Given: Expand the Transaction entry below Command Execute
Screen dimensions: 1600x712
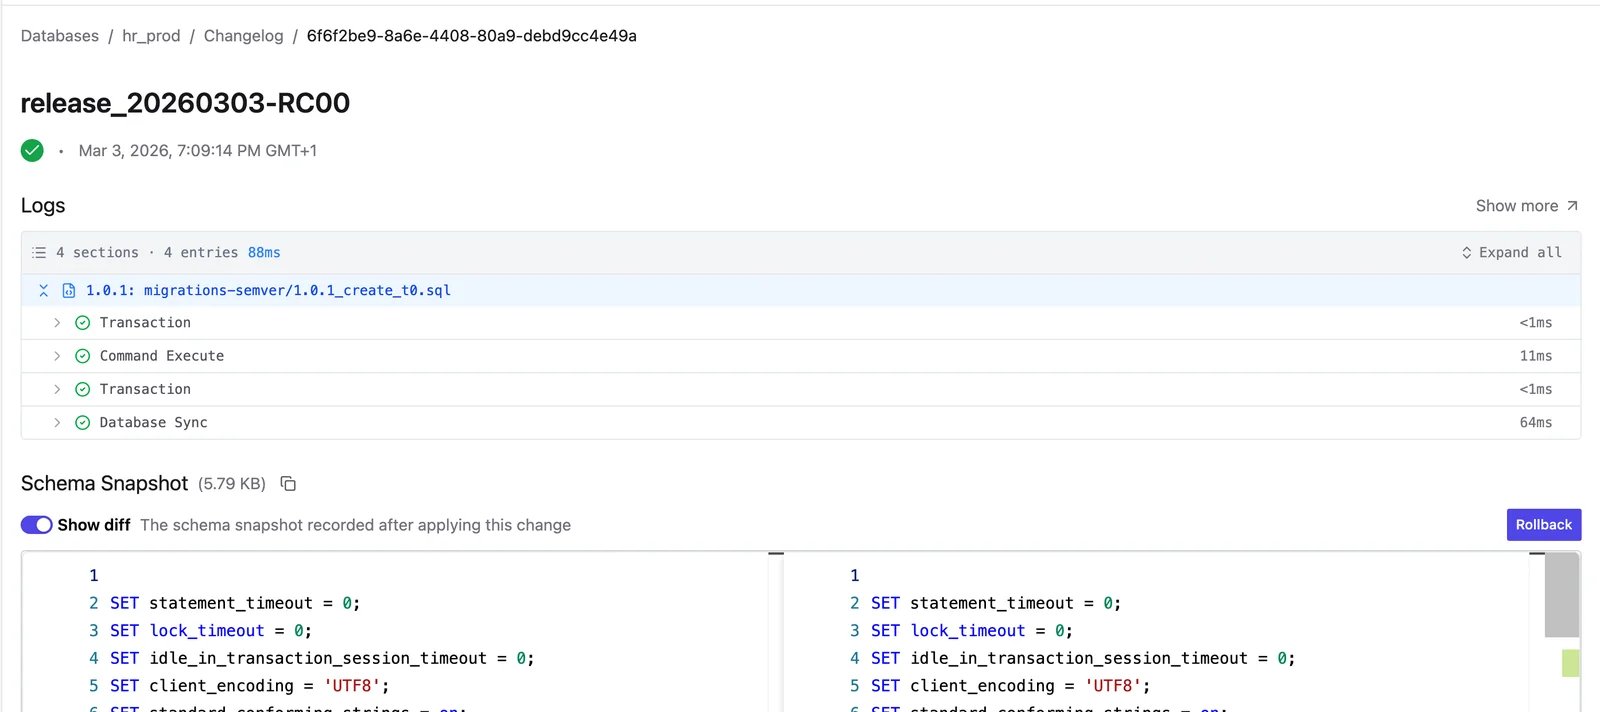Looking at the screenshot, I should pos(57,389).
